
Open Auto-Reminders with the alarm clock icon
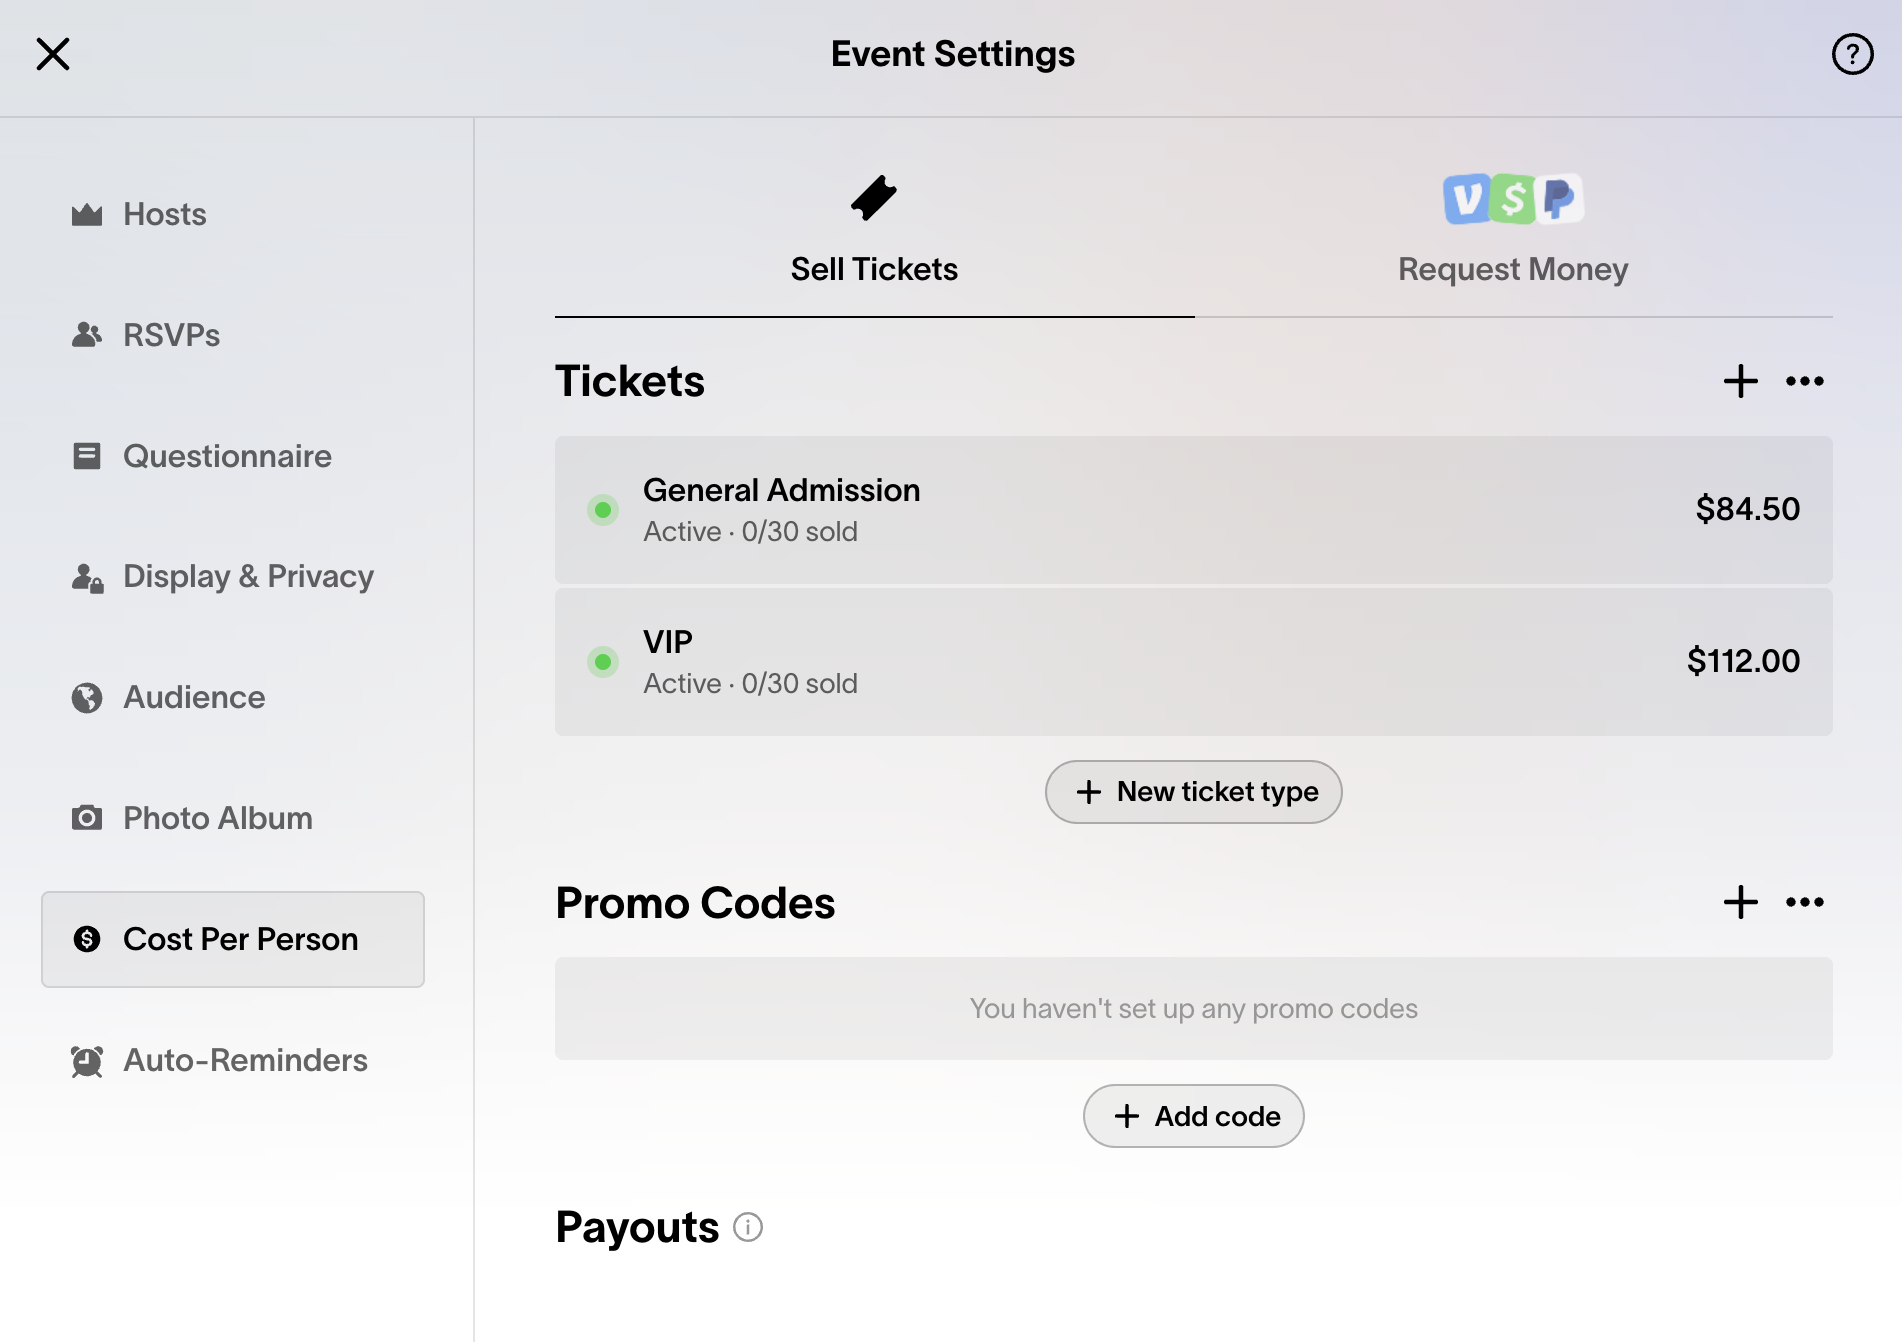coord(219,1061)
